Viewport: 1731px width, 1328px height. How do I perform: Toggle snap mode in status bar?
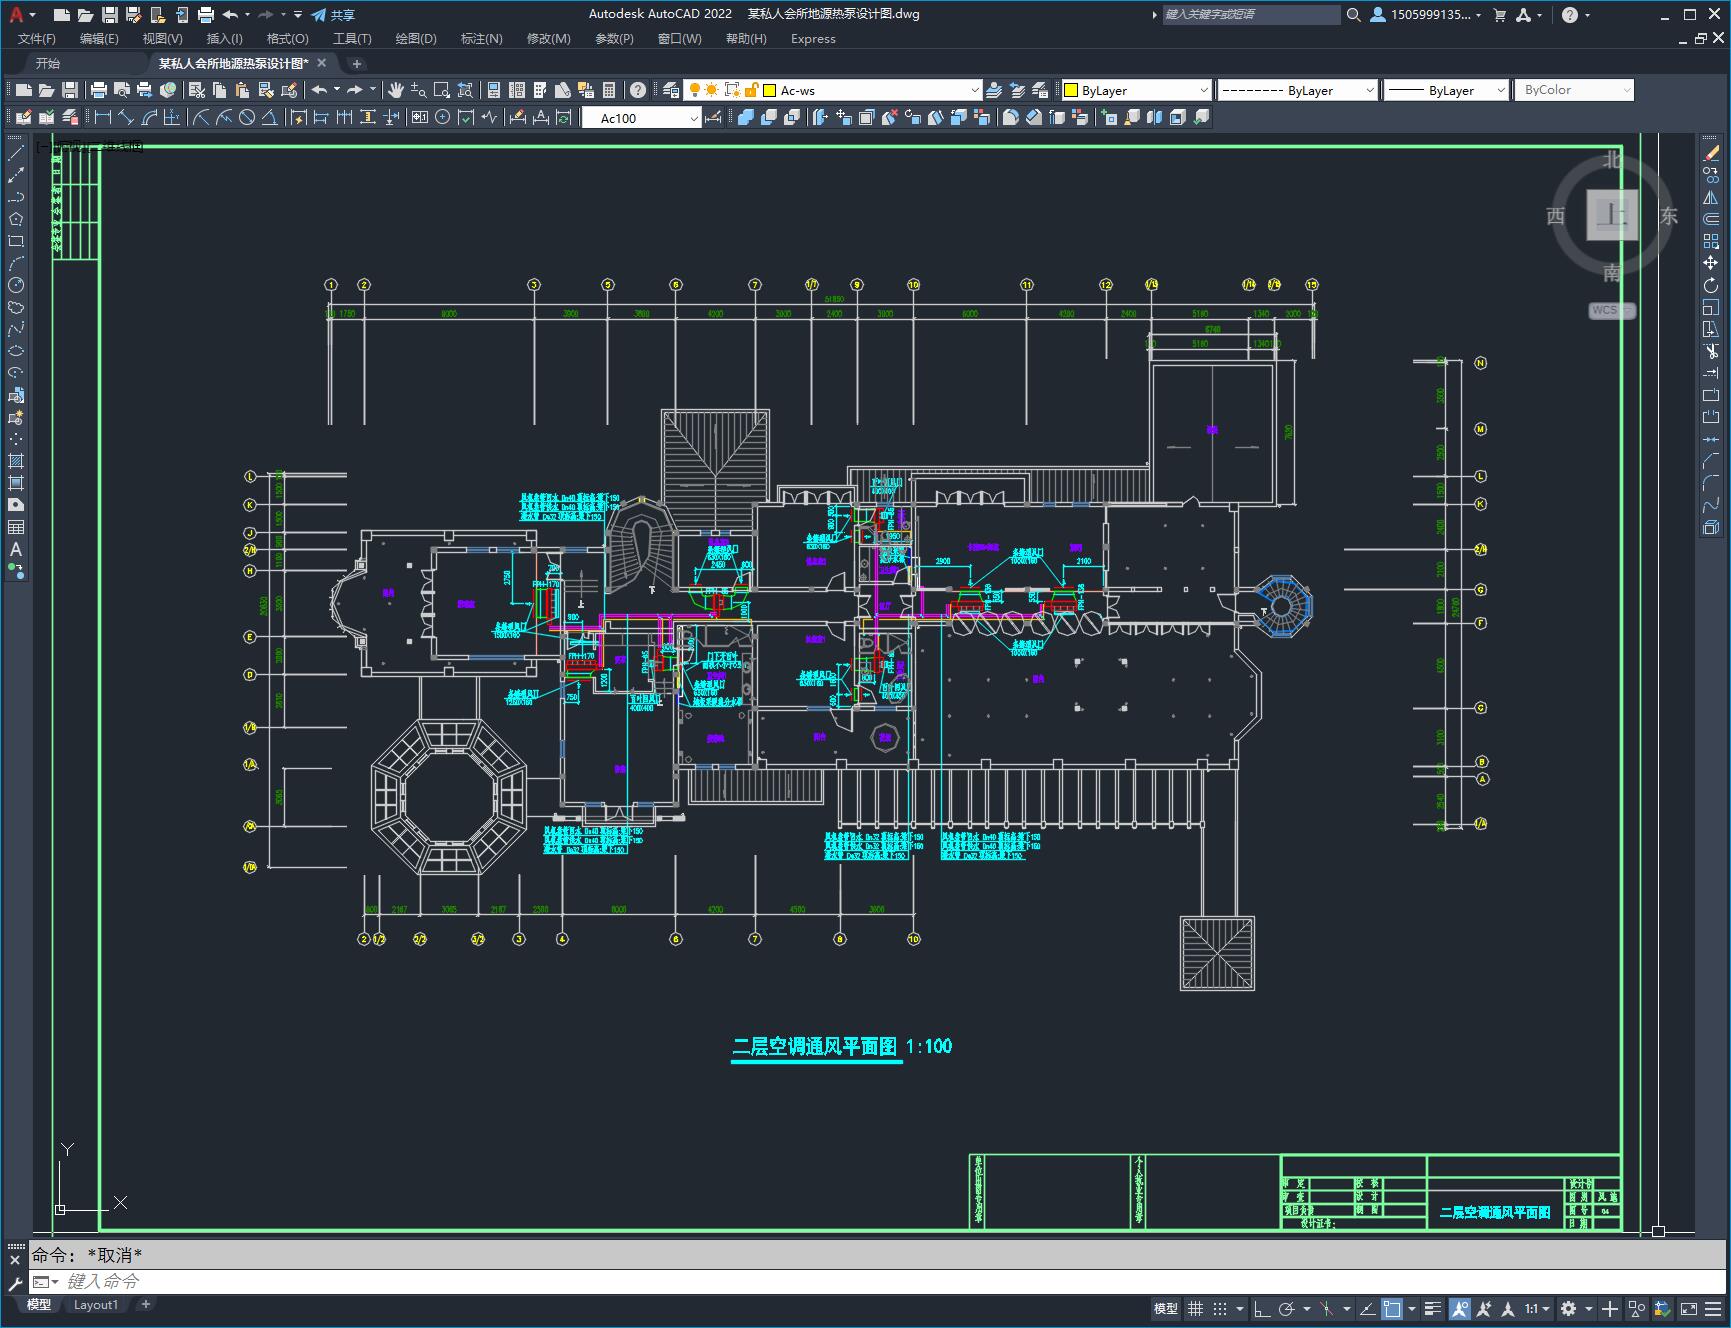(1220, 1308)
